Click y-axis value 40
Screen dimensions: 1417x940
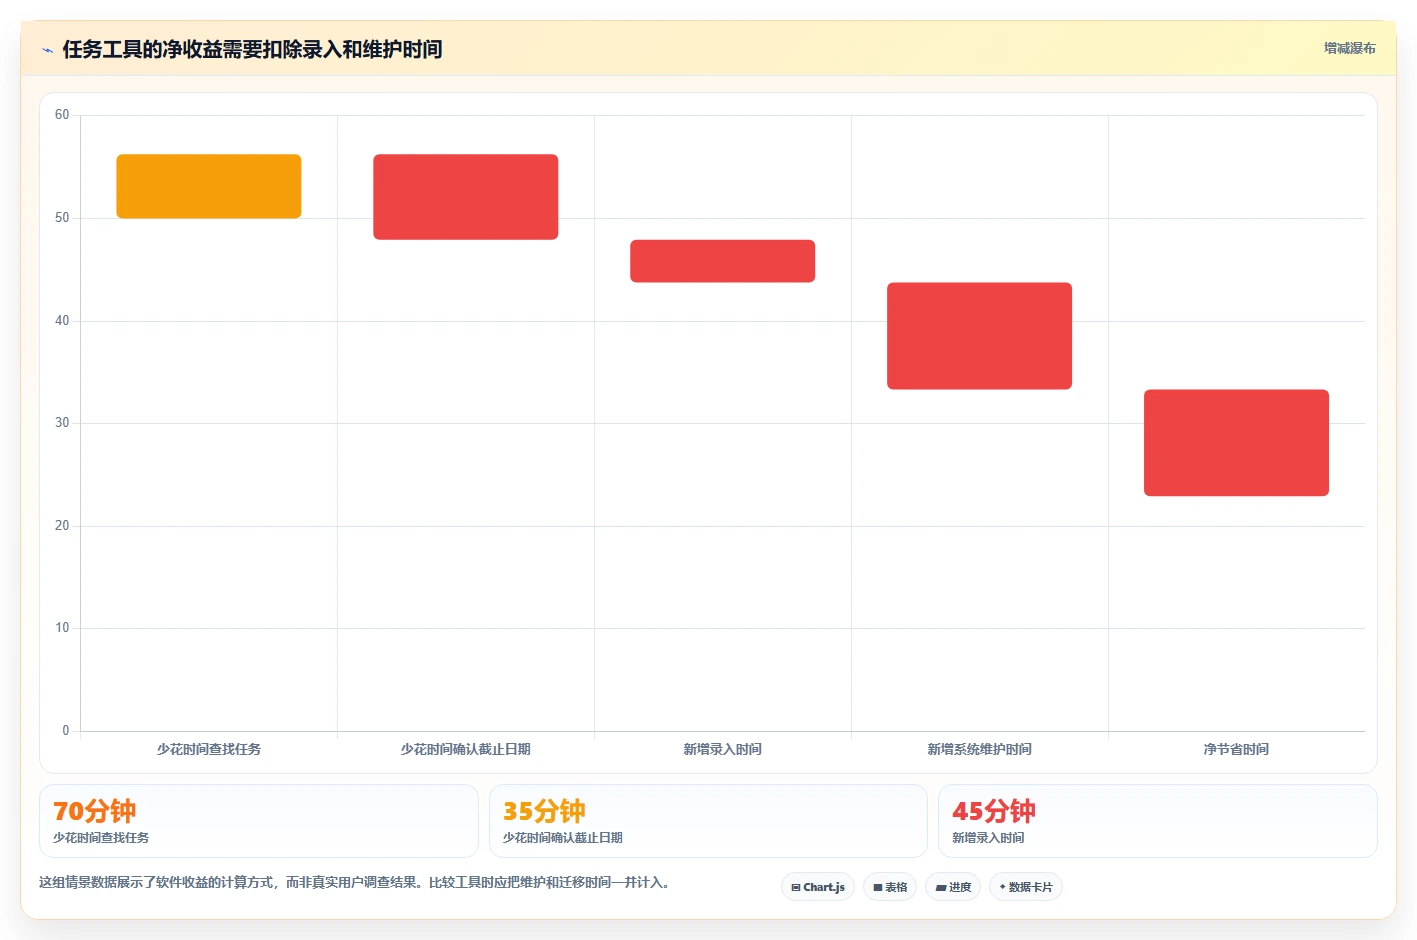(x=62, y=321)
